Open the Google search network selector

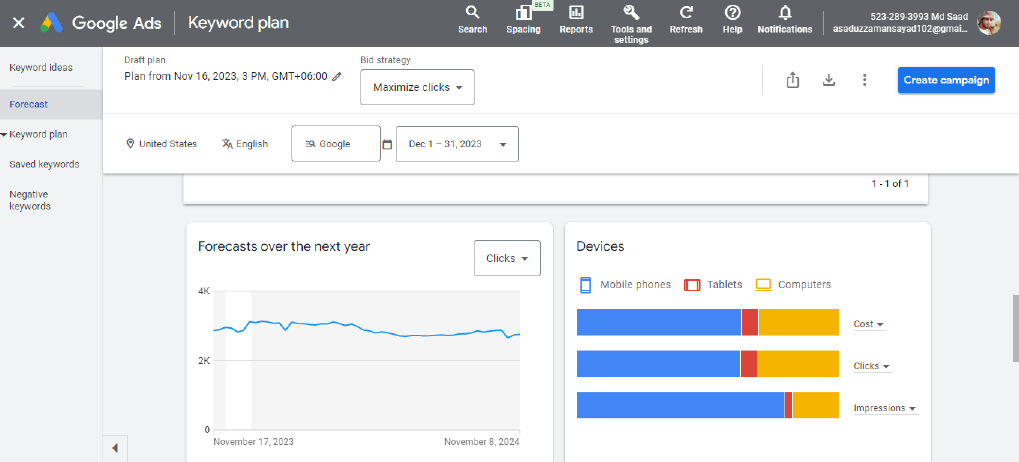point(336,144)
